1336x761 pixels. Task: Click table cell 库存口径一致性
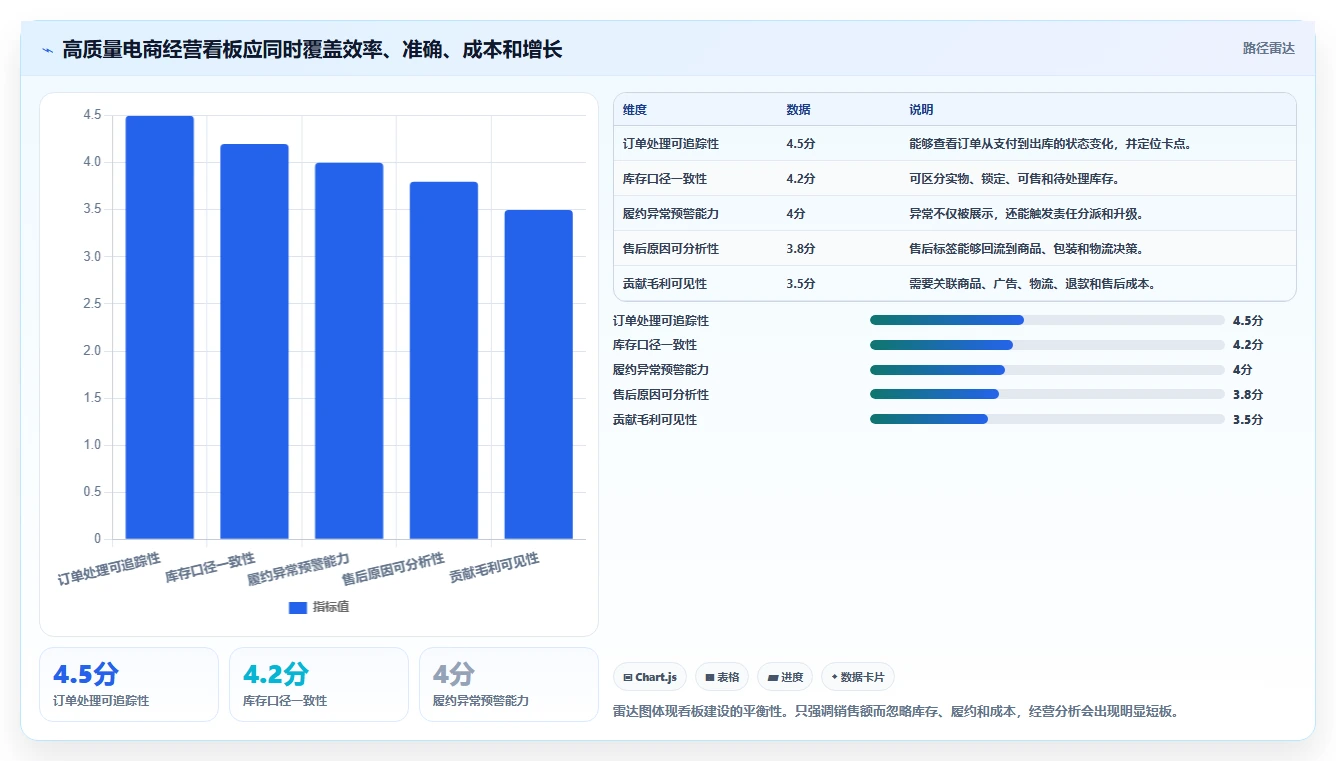click(665, 179)
